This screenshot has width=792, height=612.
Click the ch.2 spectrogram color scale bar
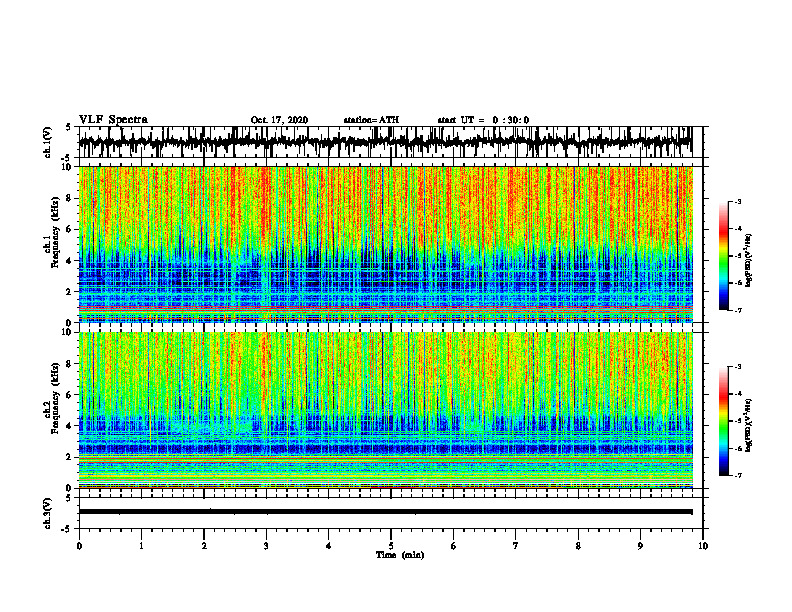point(723,421)
